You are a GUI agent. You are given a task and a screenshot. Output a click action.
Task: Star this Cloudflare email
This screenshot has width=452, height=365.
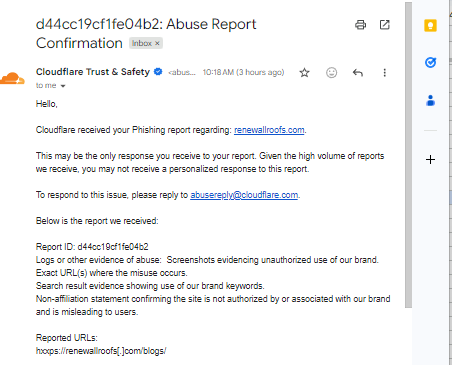[304, 73]
